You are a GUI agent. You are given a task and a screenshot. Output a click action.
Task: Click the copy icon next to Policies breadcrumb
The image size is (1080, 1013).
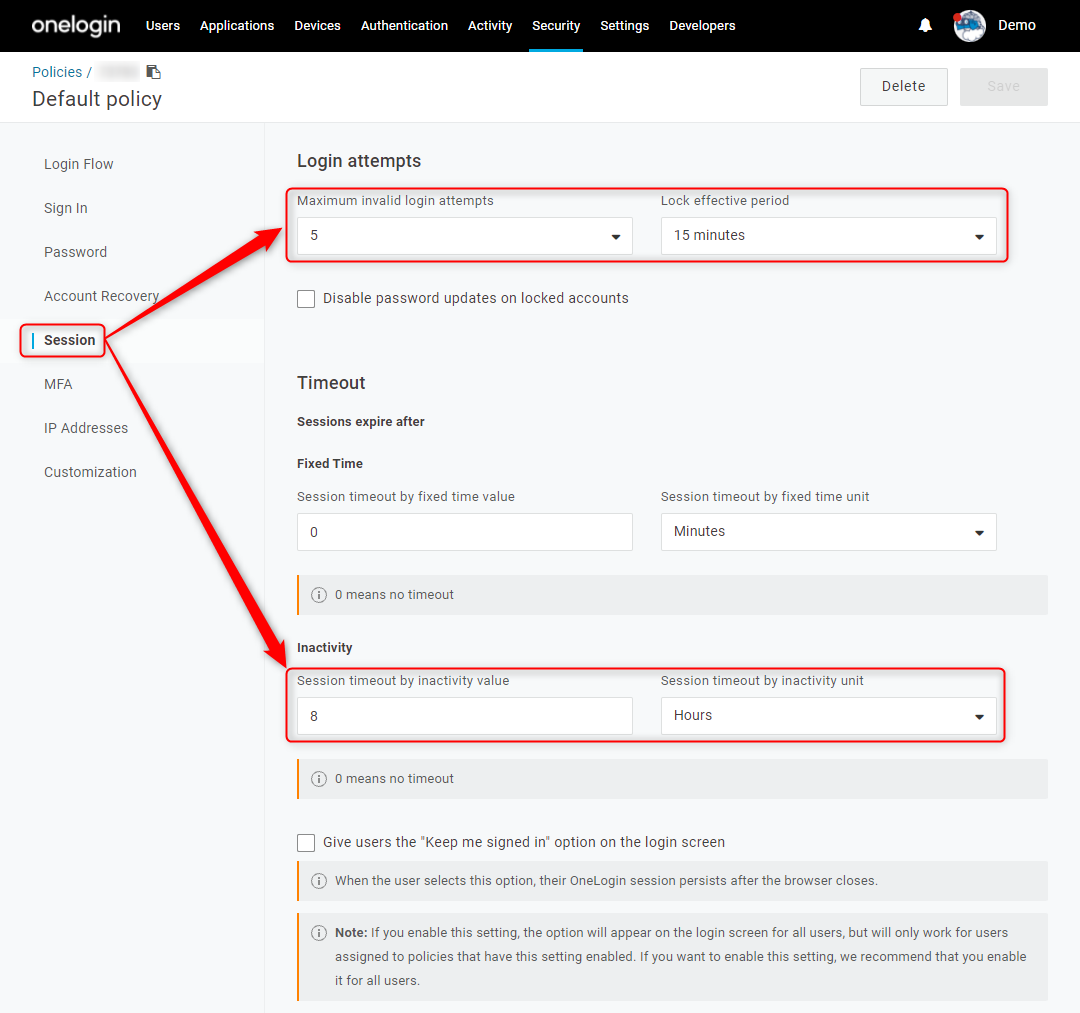154,72
